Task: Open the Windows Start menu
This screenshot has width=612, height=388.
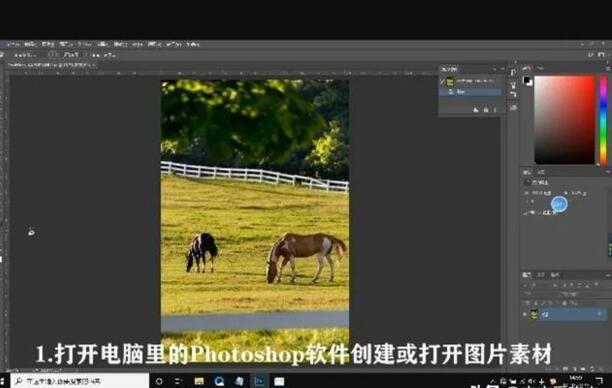Action: click(x=3, y=381)
